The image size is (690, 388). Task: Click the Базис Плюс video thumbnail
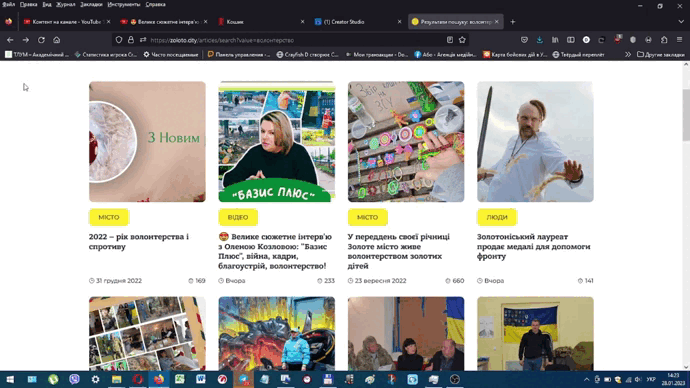276,142
